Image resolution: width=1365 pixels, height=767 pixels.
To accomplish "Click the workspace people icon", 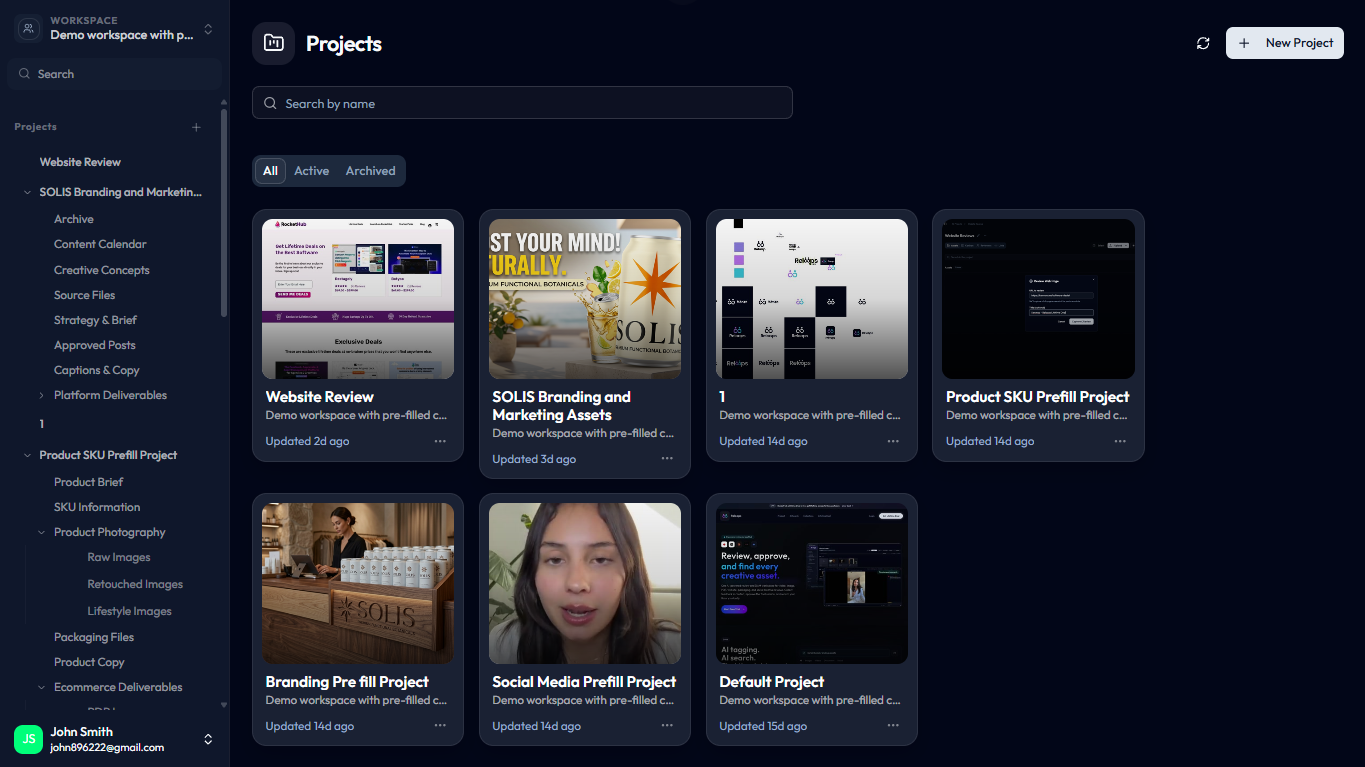I will tap(28, 29).
